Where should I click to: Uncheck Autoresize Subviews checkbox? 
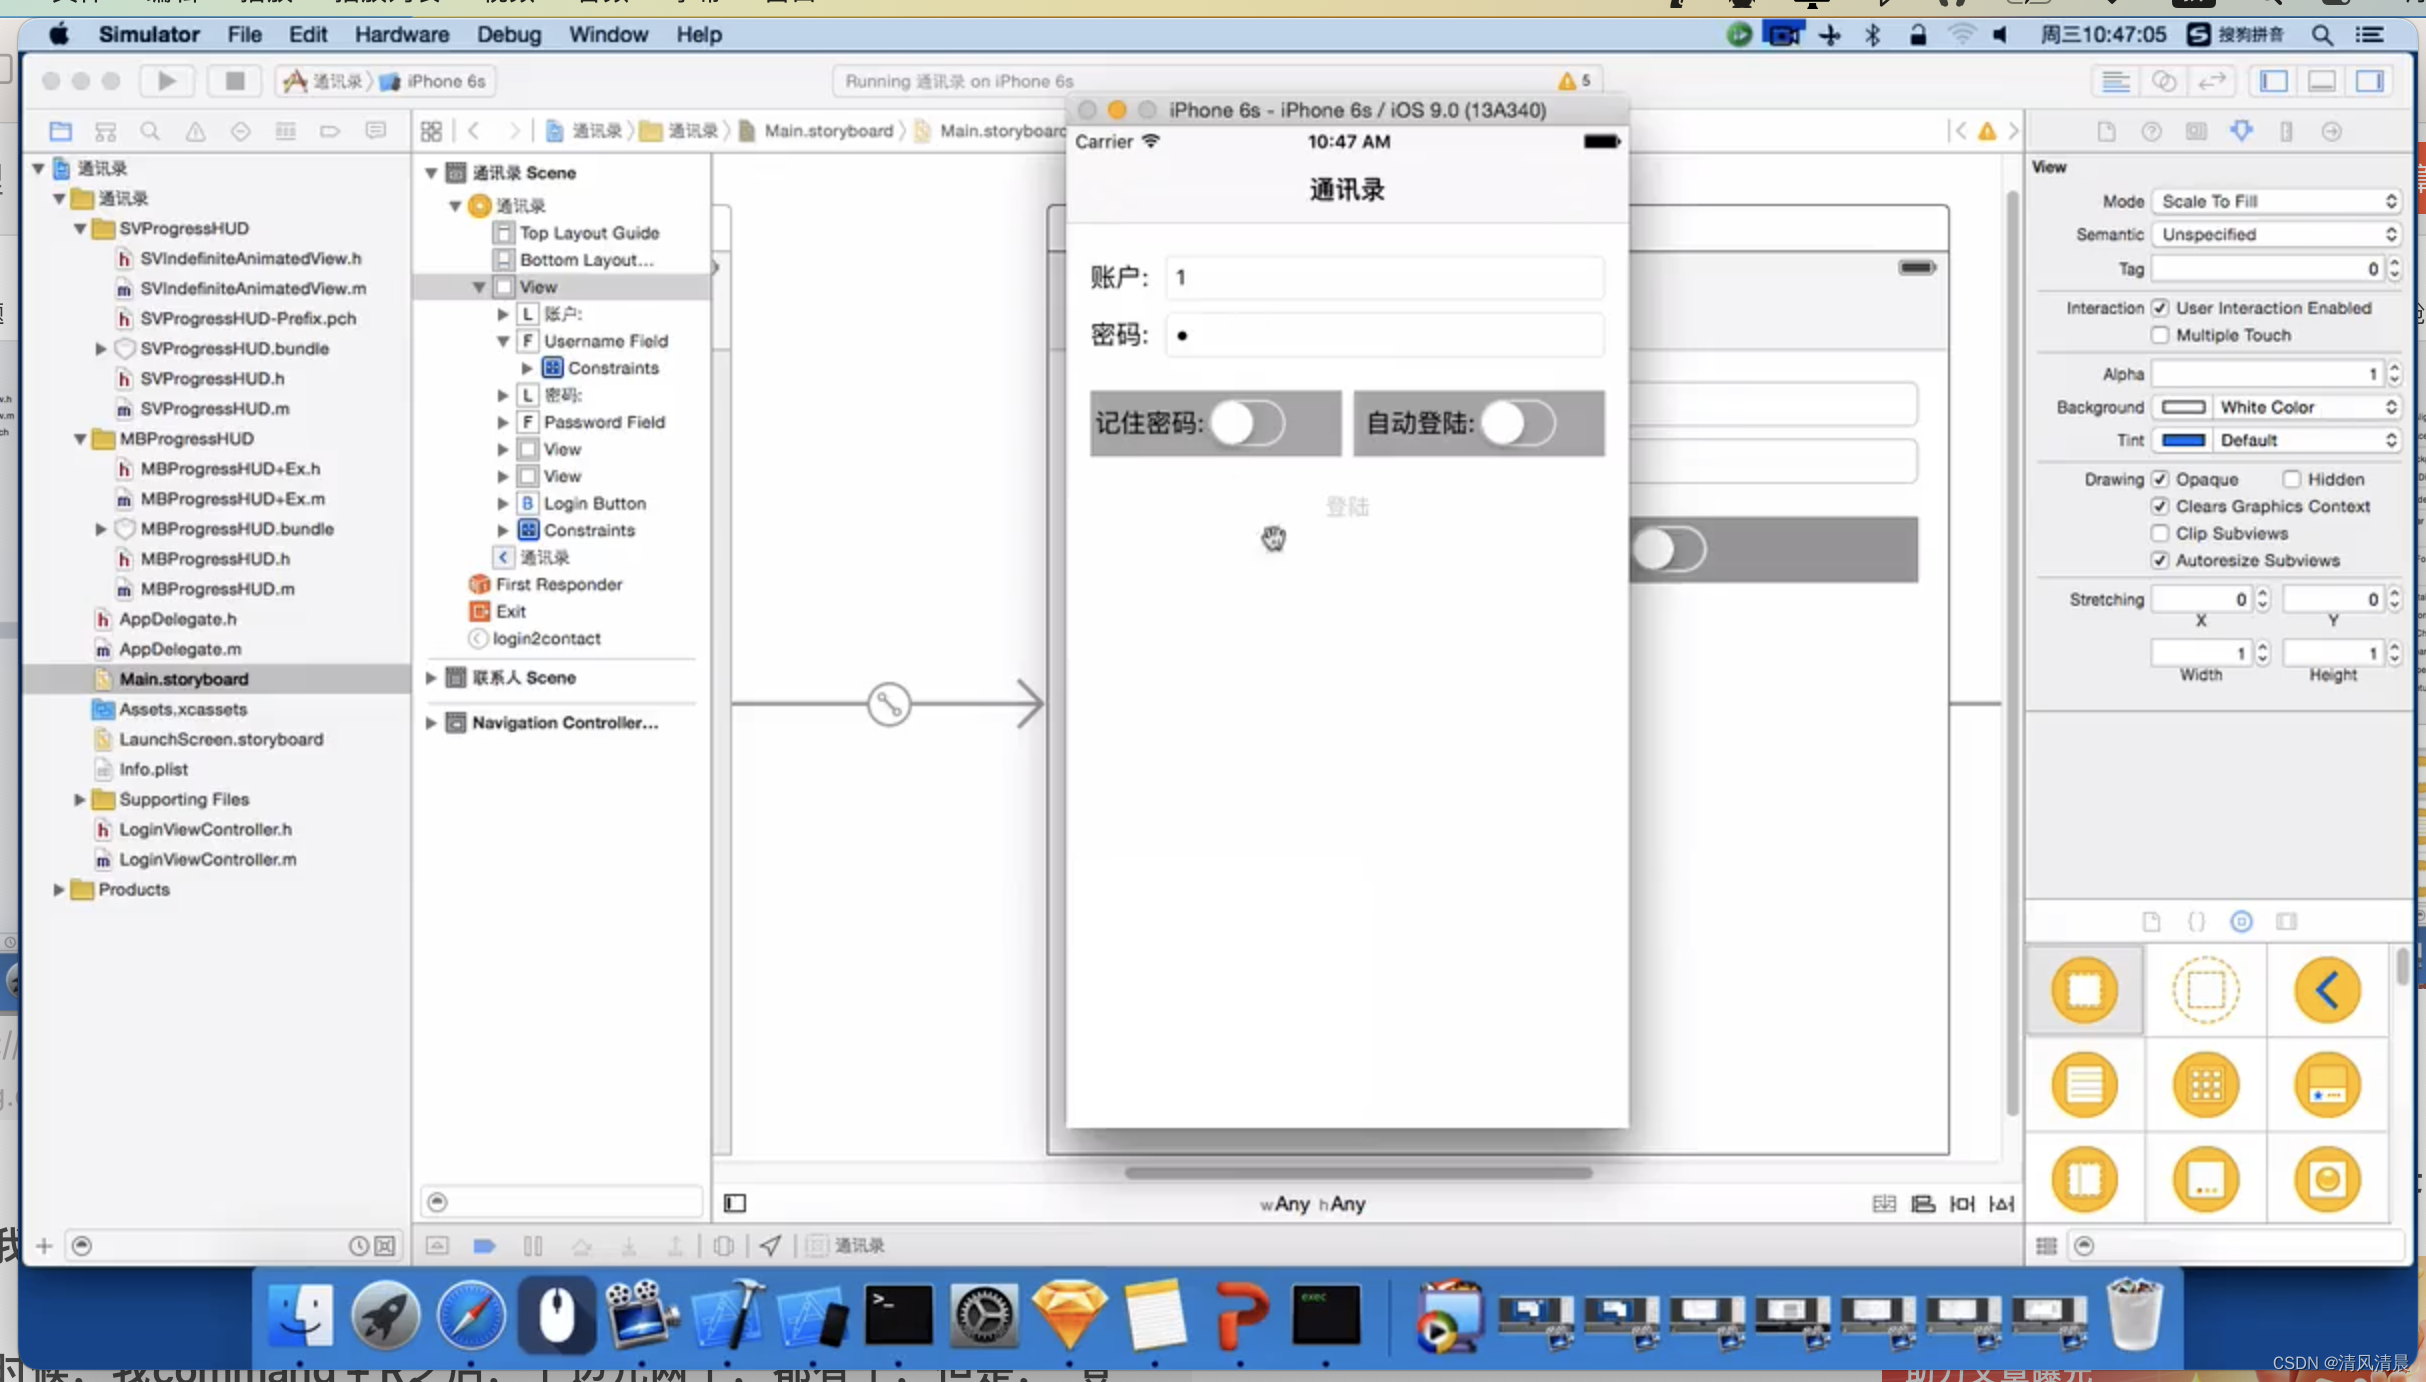click(x=2160, y=560)
